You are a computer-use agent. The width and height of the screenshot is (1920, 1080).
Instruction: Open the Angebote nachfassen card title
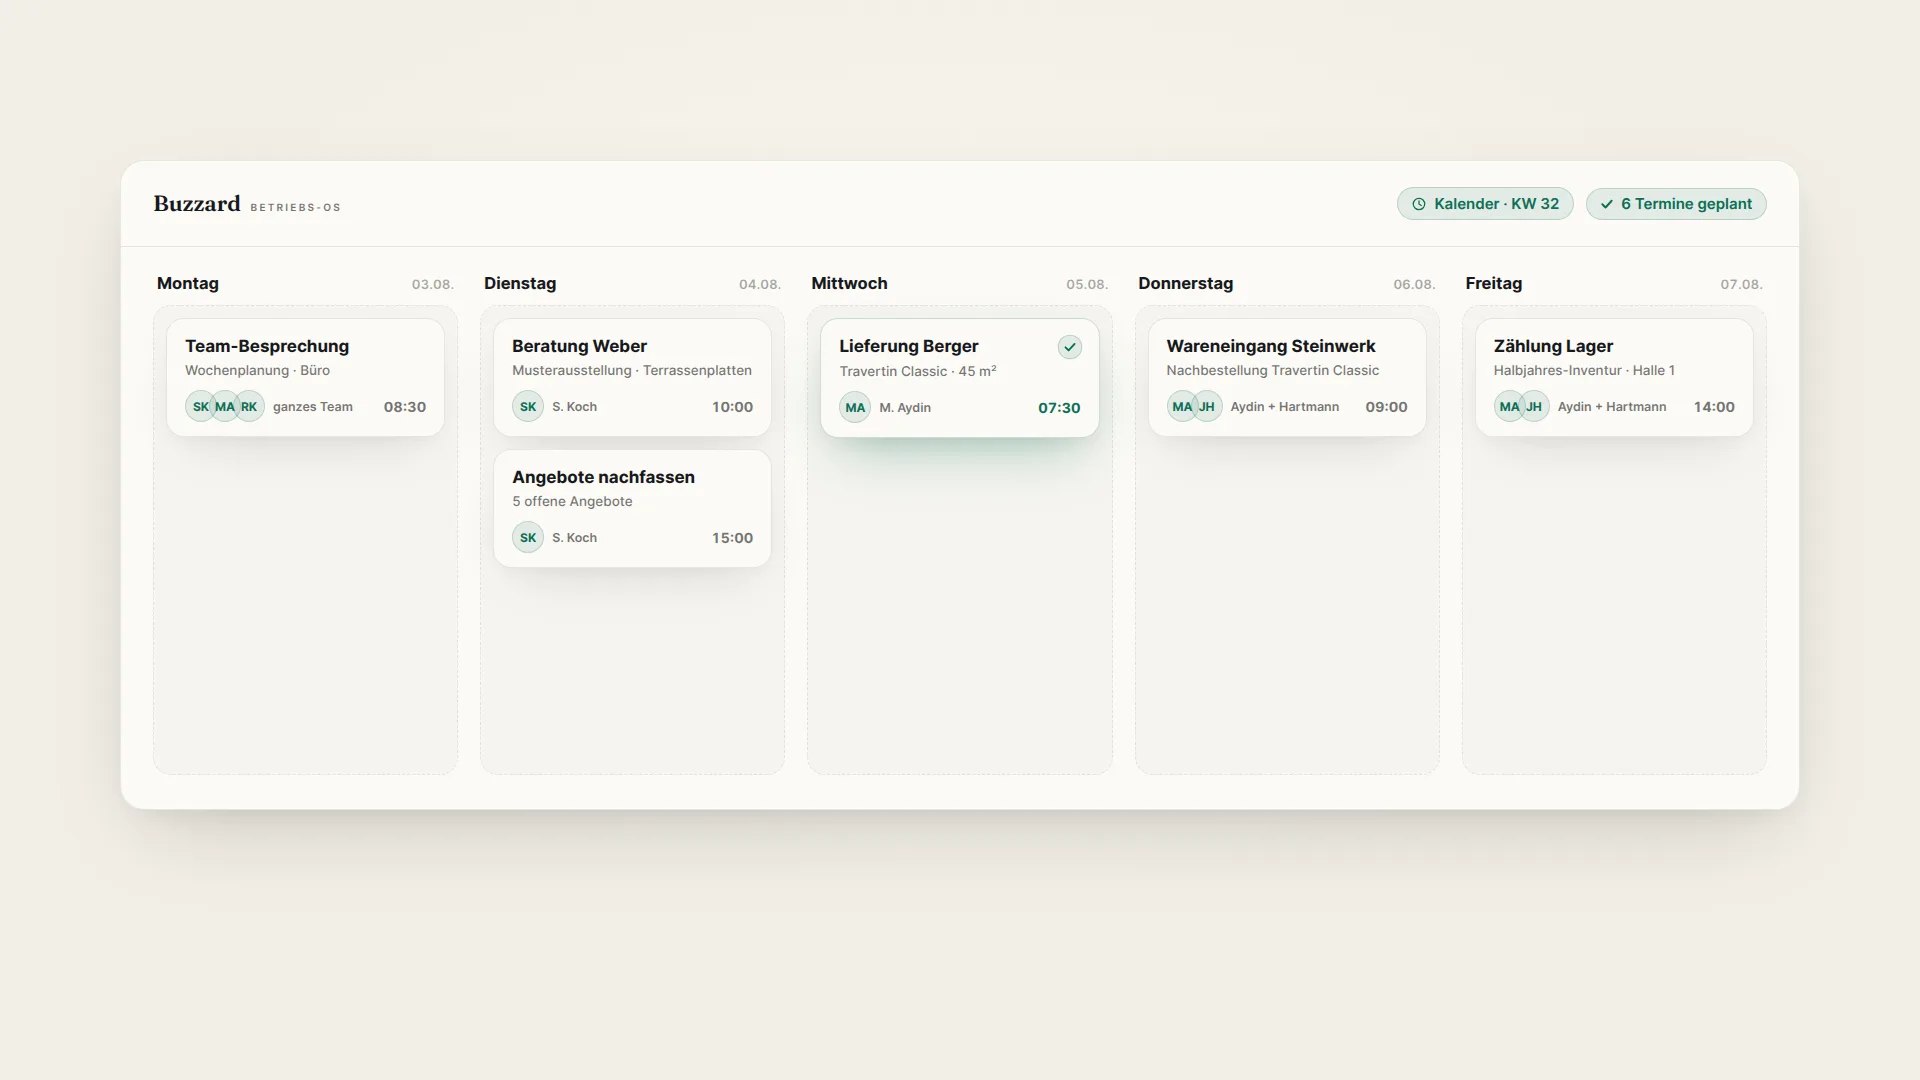click(603, 477)
